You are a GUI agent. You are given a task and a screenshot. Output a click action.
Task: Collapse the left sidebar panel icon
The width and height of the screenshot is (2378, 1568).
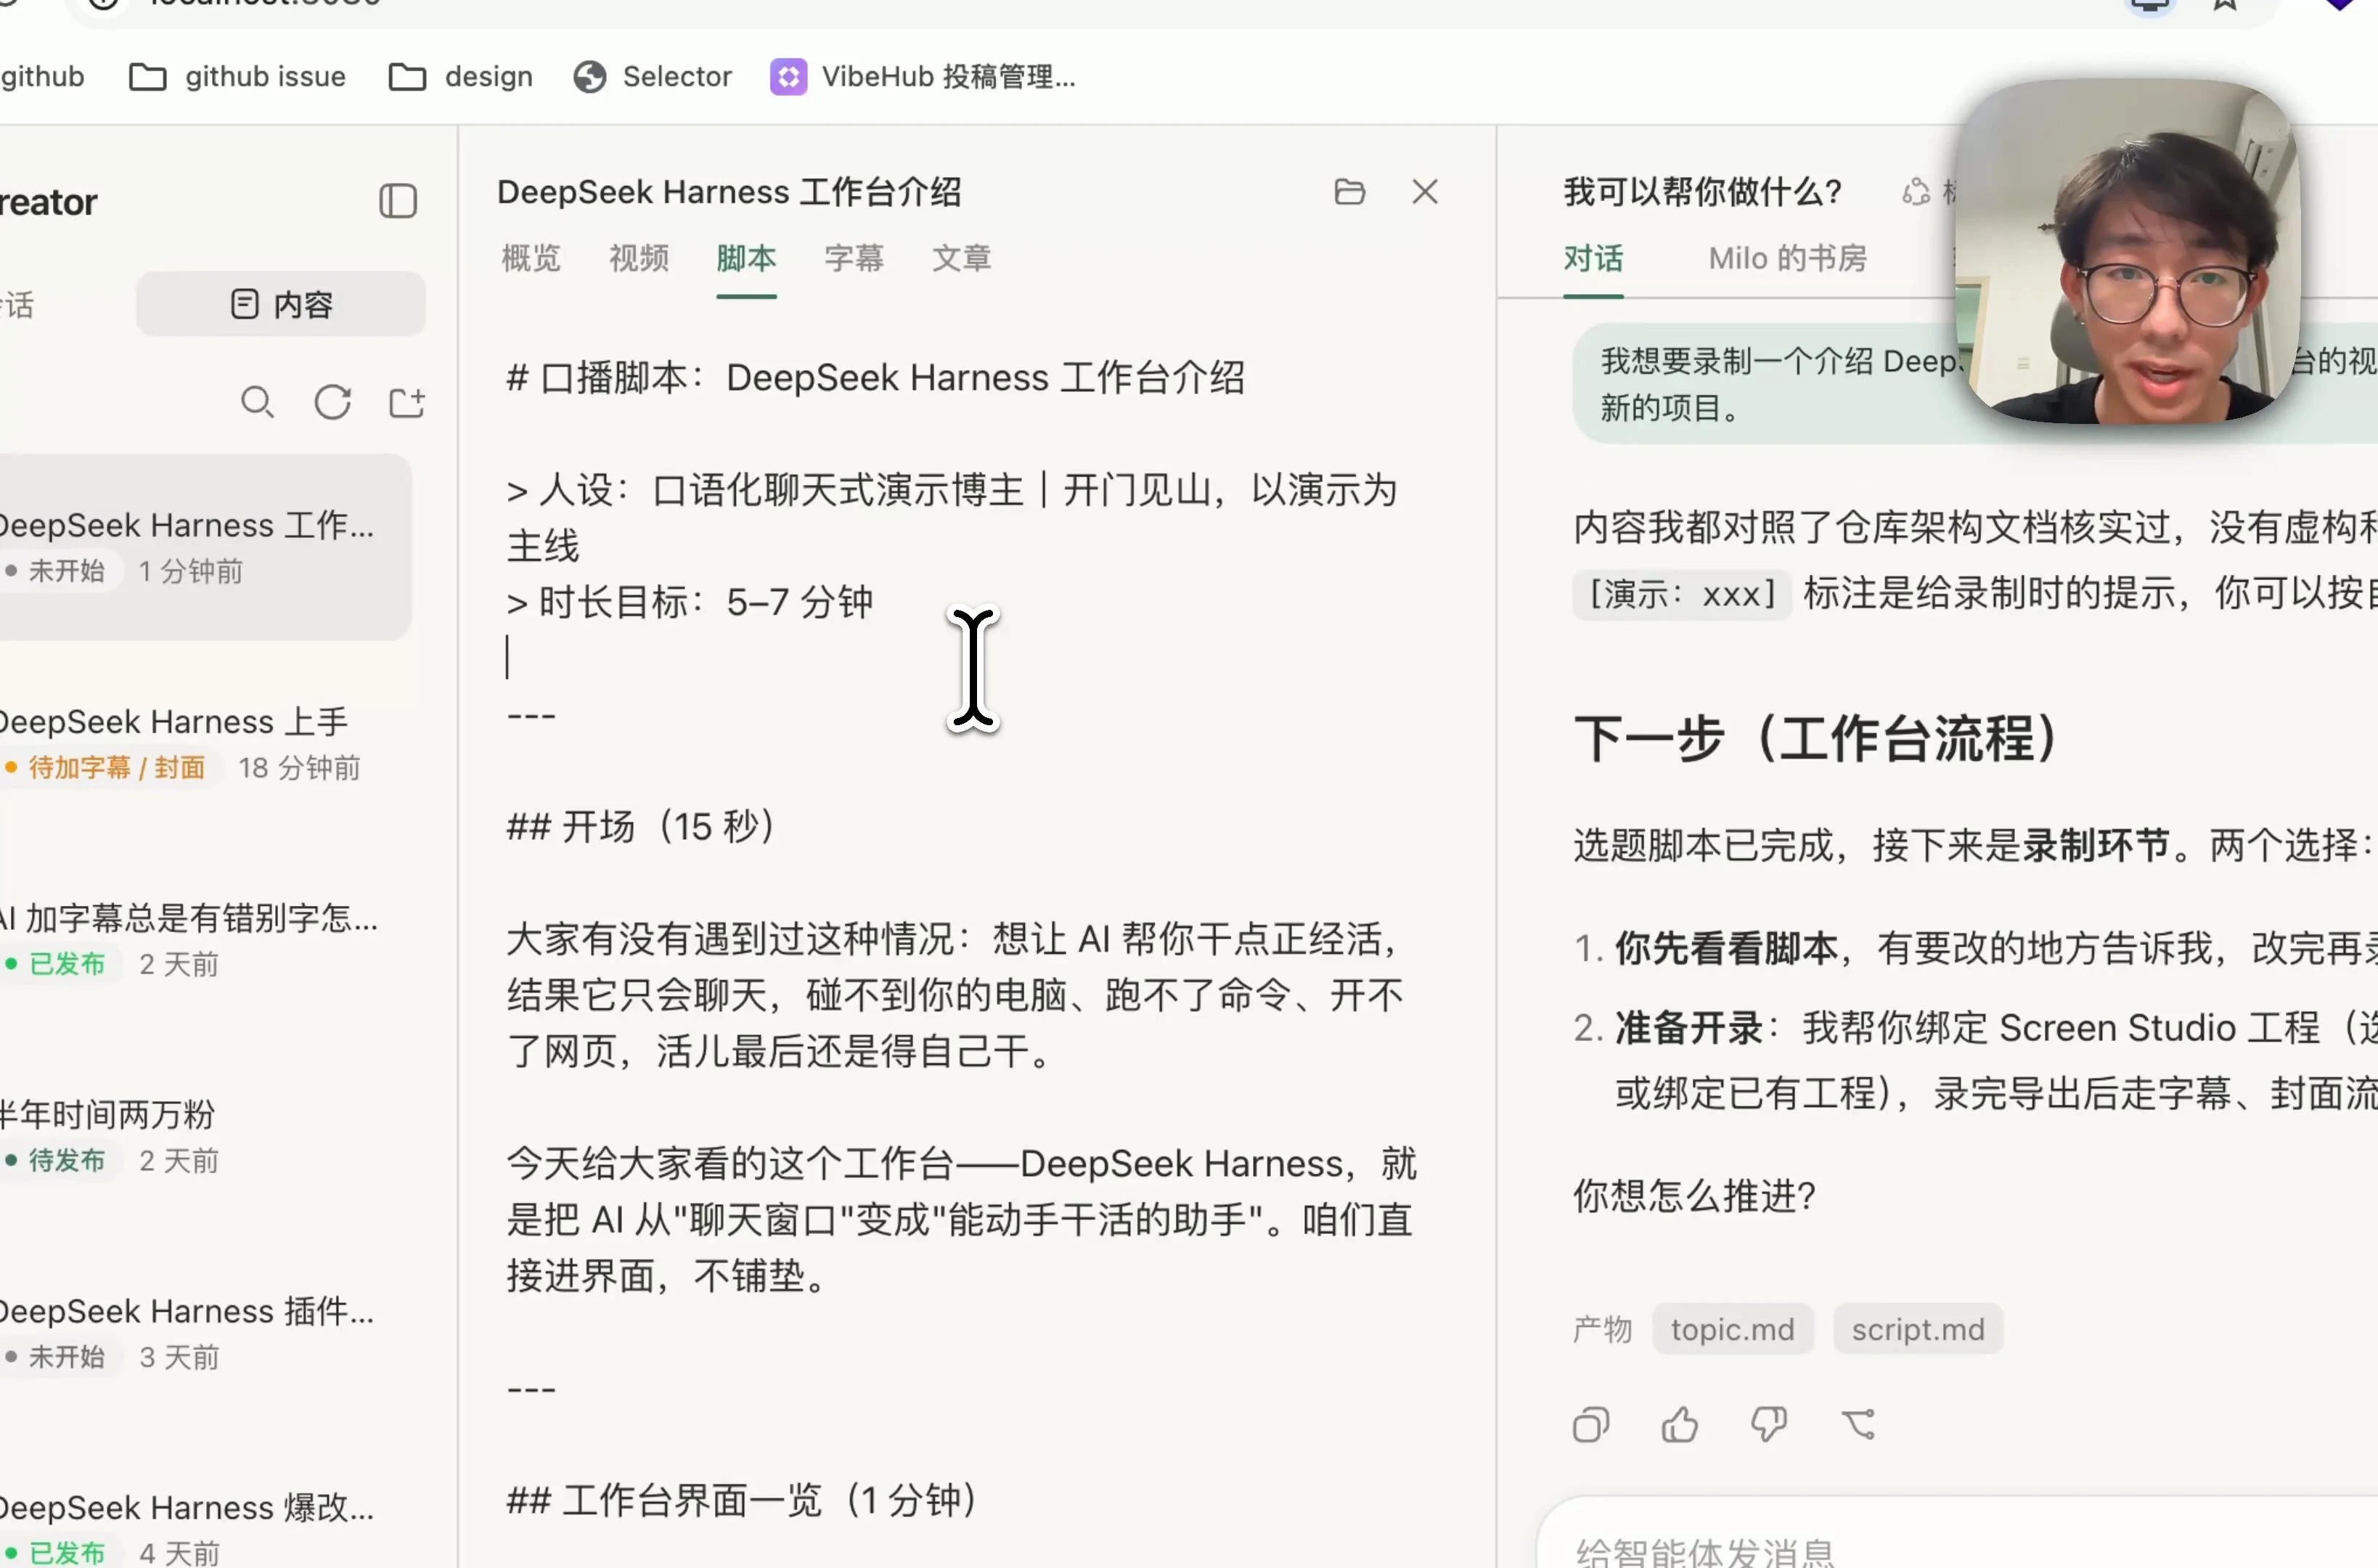click(x=398, y=201)
